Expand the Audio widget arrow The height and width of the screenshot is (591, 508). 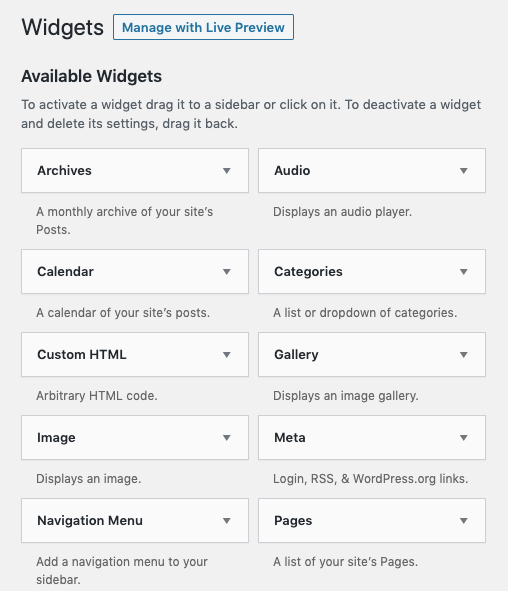pyautogui.click(x=464, y=171)
